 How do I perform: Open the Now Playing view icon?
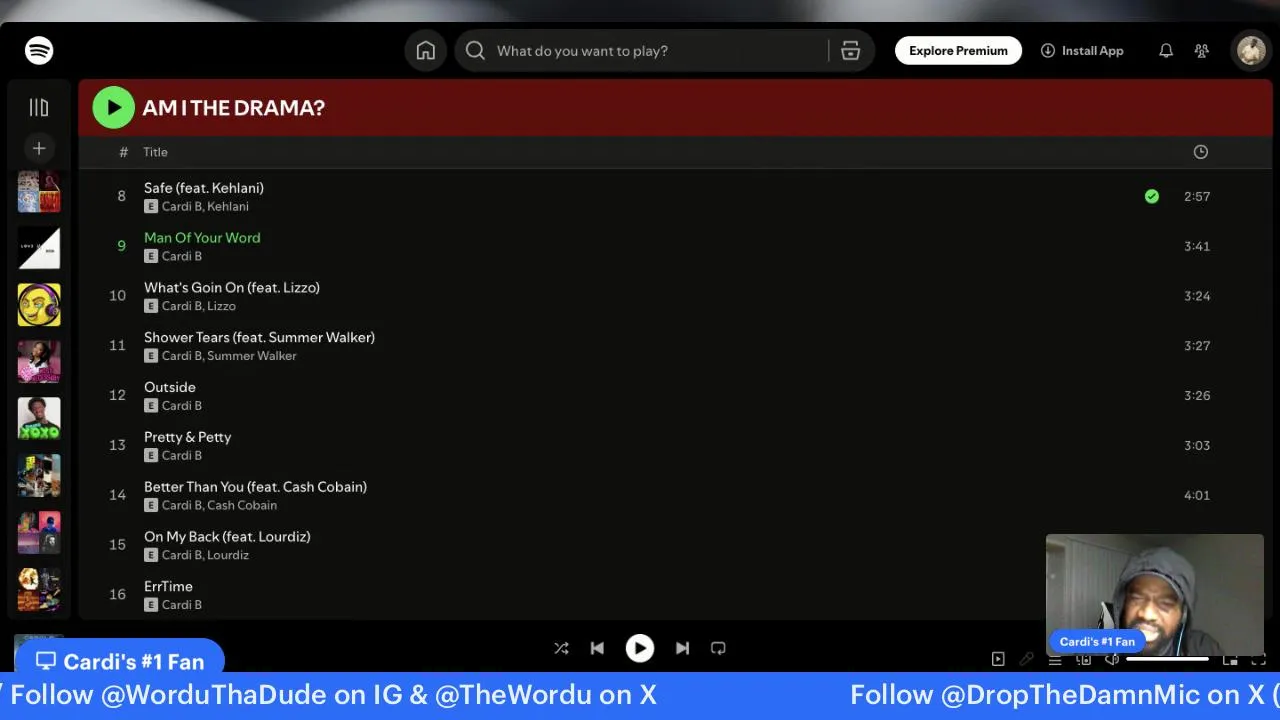(998, 659)
